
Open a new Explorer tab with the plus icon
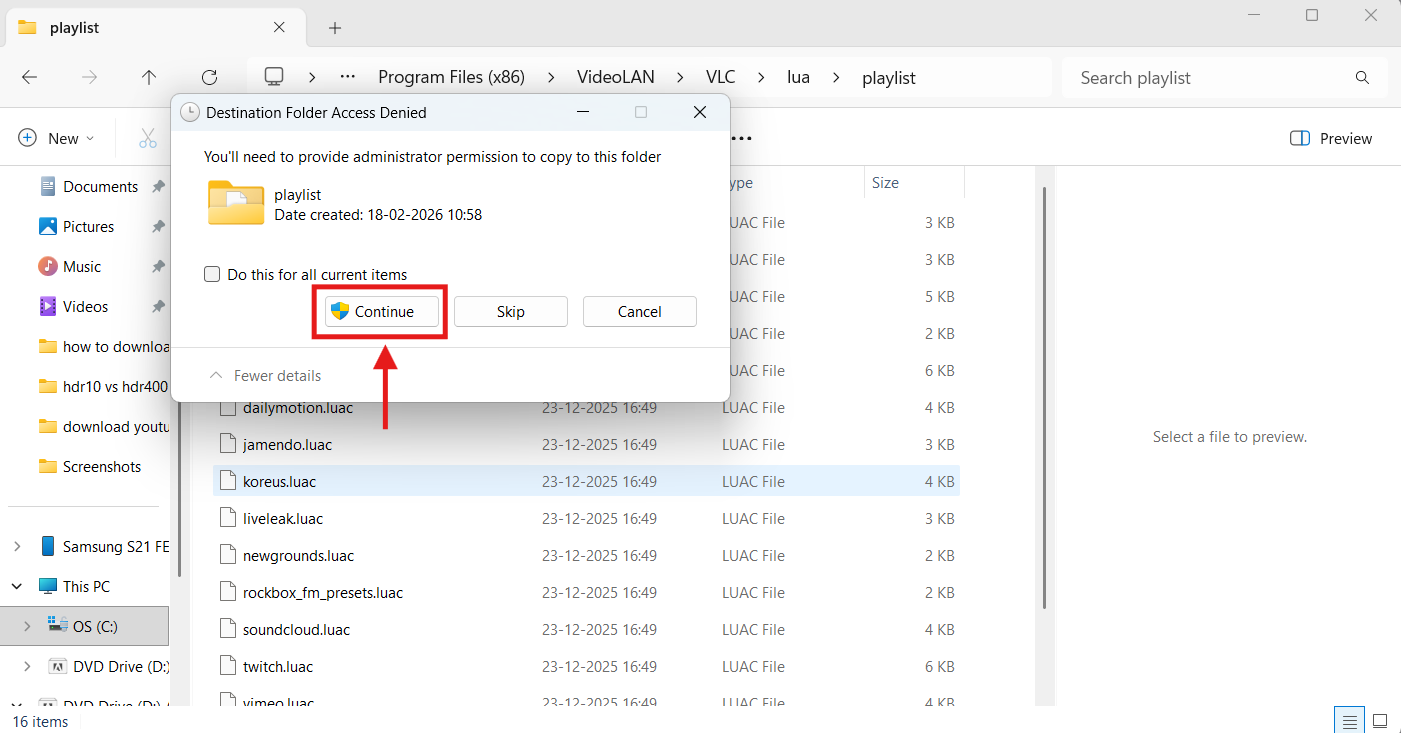coord(334,28)
